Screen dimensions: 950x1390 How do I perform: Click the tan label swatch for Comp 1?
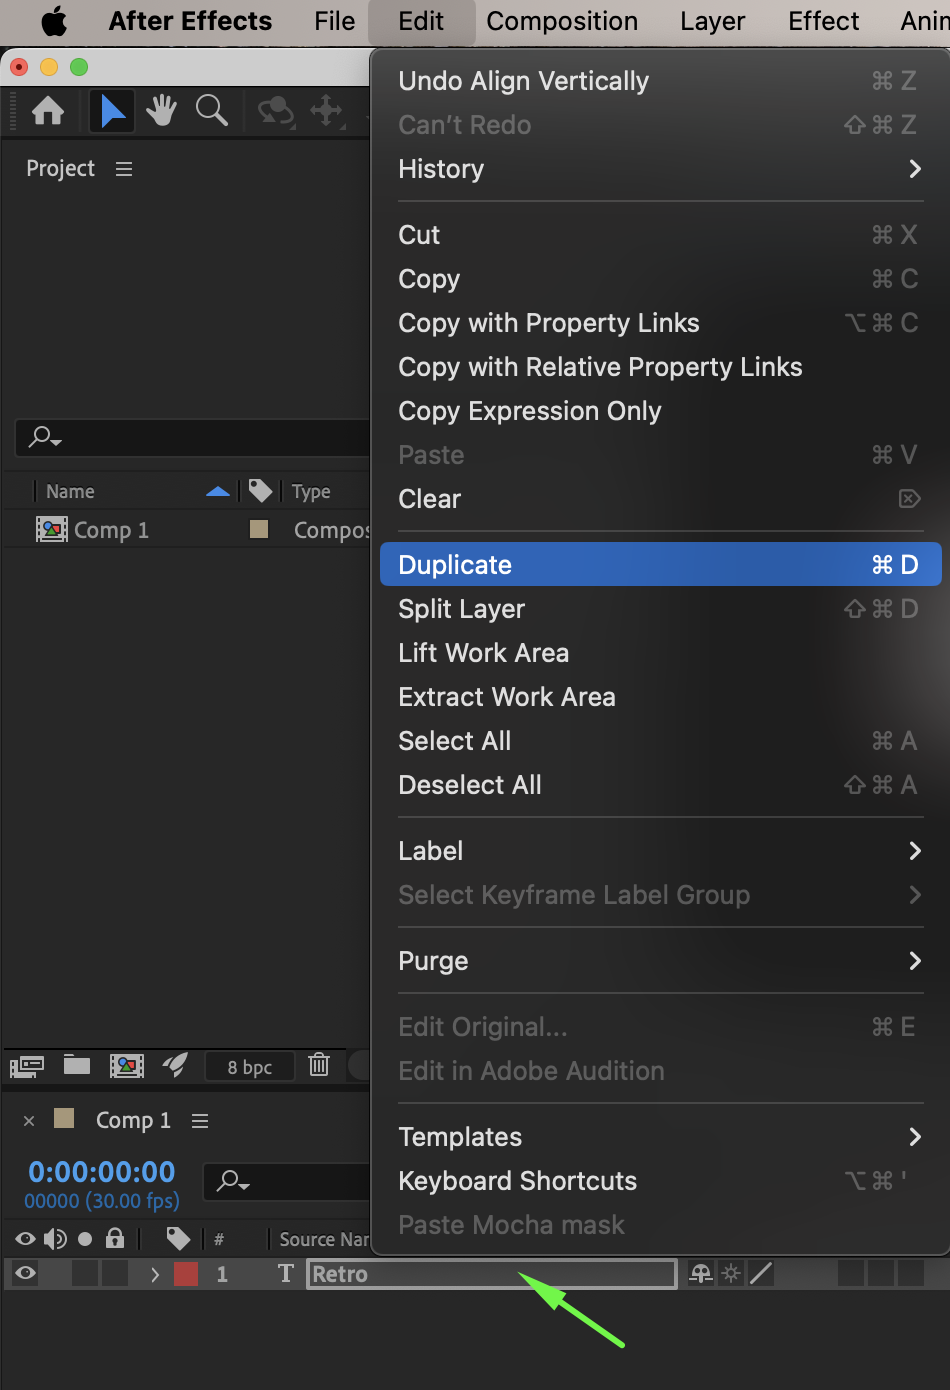259,529
